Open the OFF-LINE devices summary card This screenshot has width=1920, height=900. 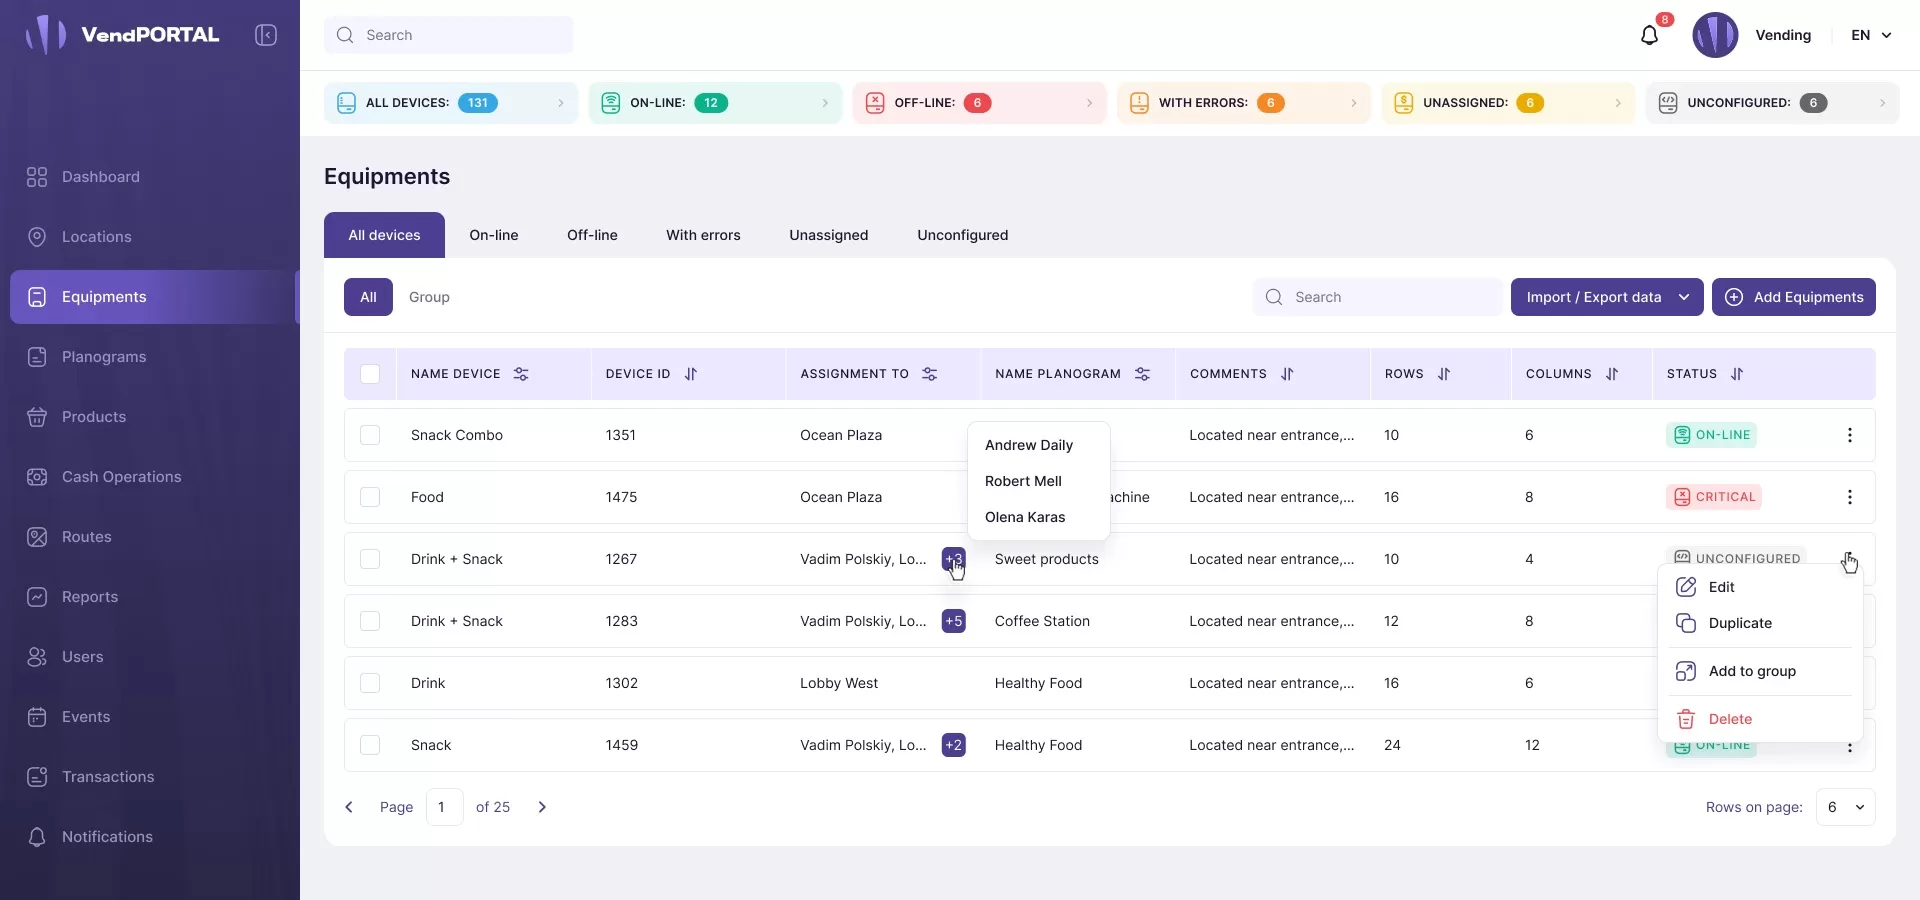(979, 103)
